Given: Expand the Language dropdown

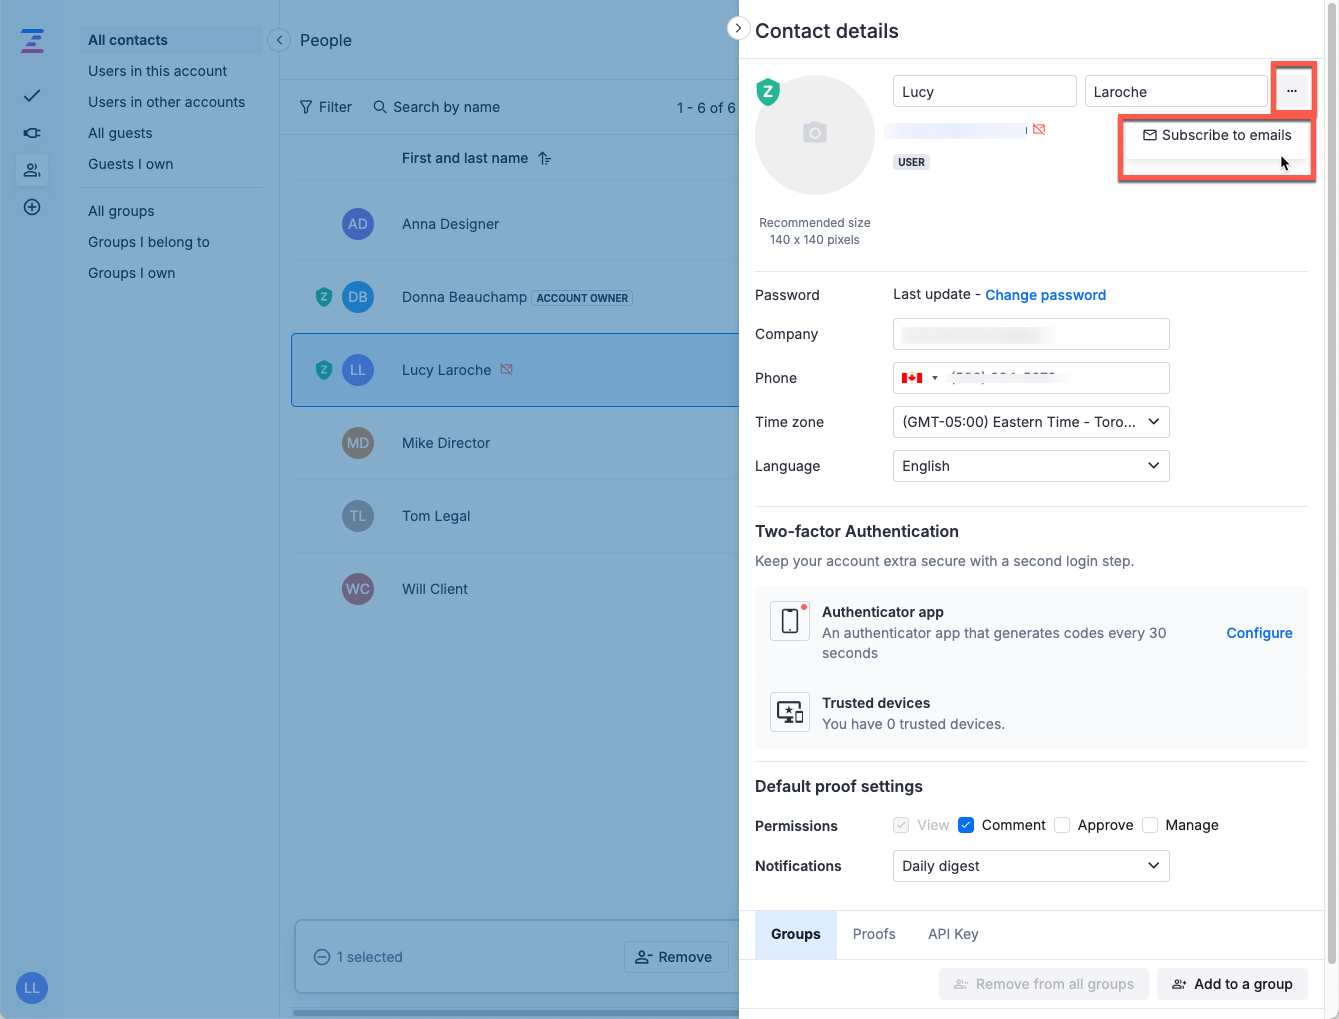Looking at the screenshot, I should [1030, 466].
